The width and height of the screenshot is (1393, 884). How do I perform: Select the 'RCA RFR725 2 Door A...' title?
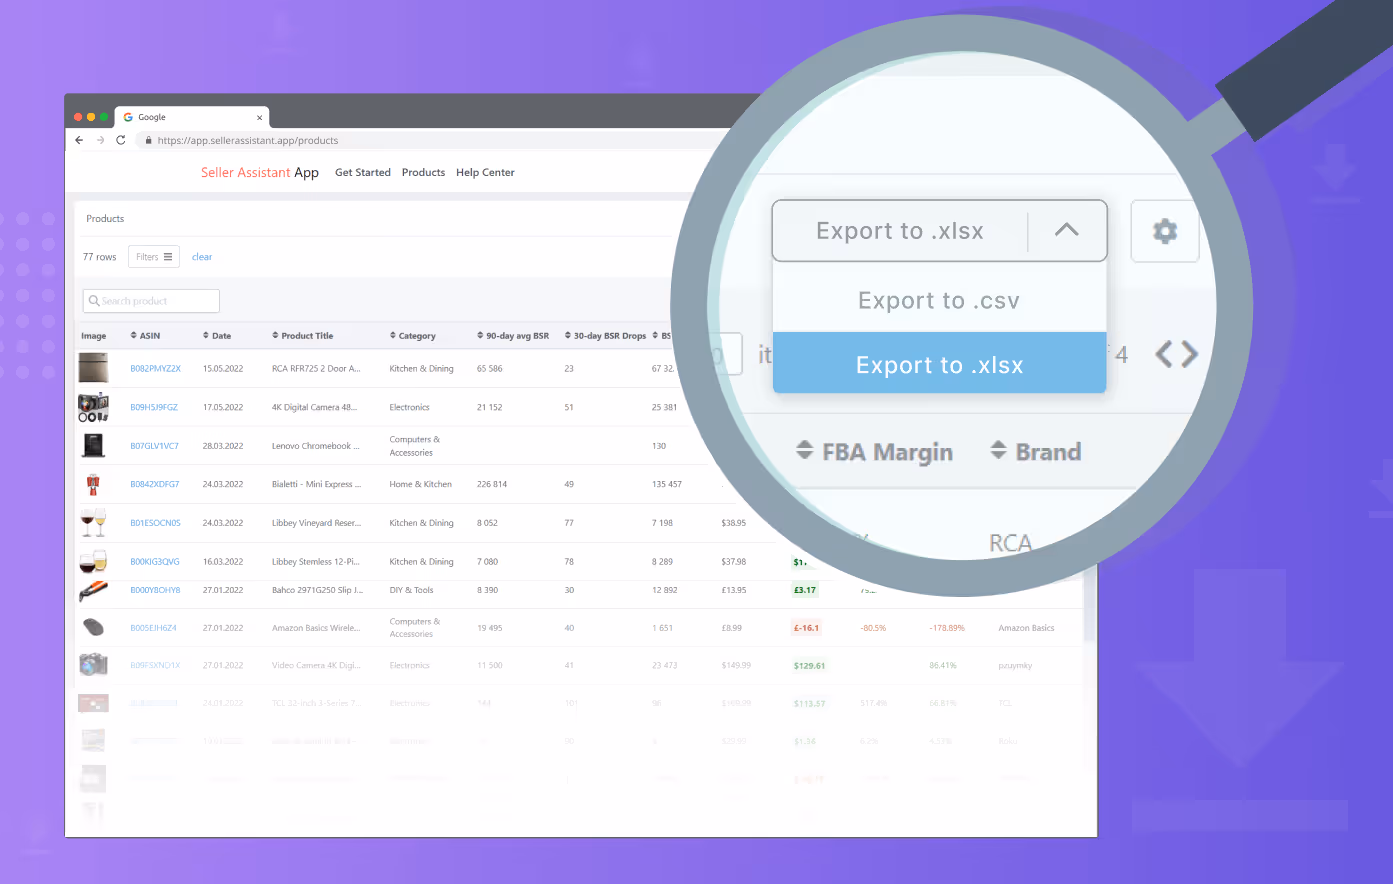coord(316,369)
